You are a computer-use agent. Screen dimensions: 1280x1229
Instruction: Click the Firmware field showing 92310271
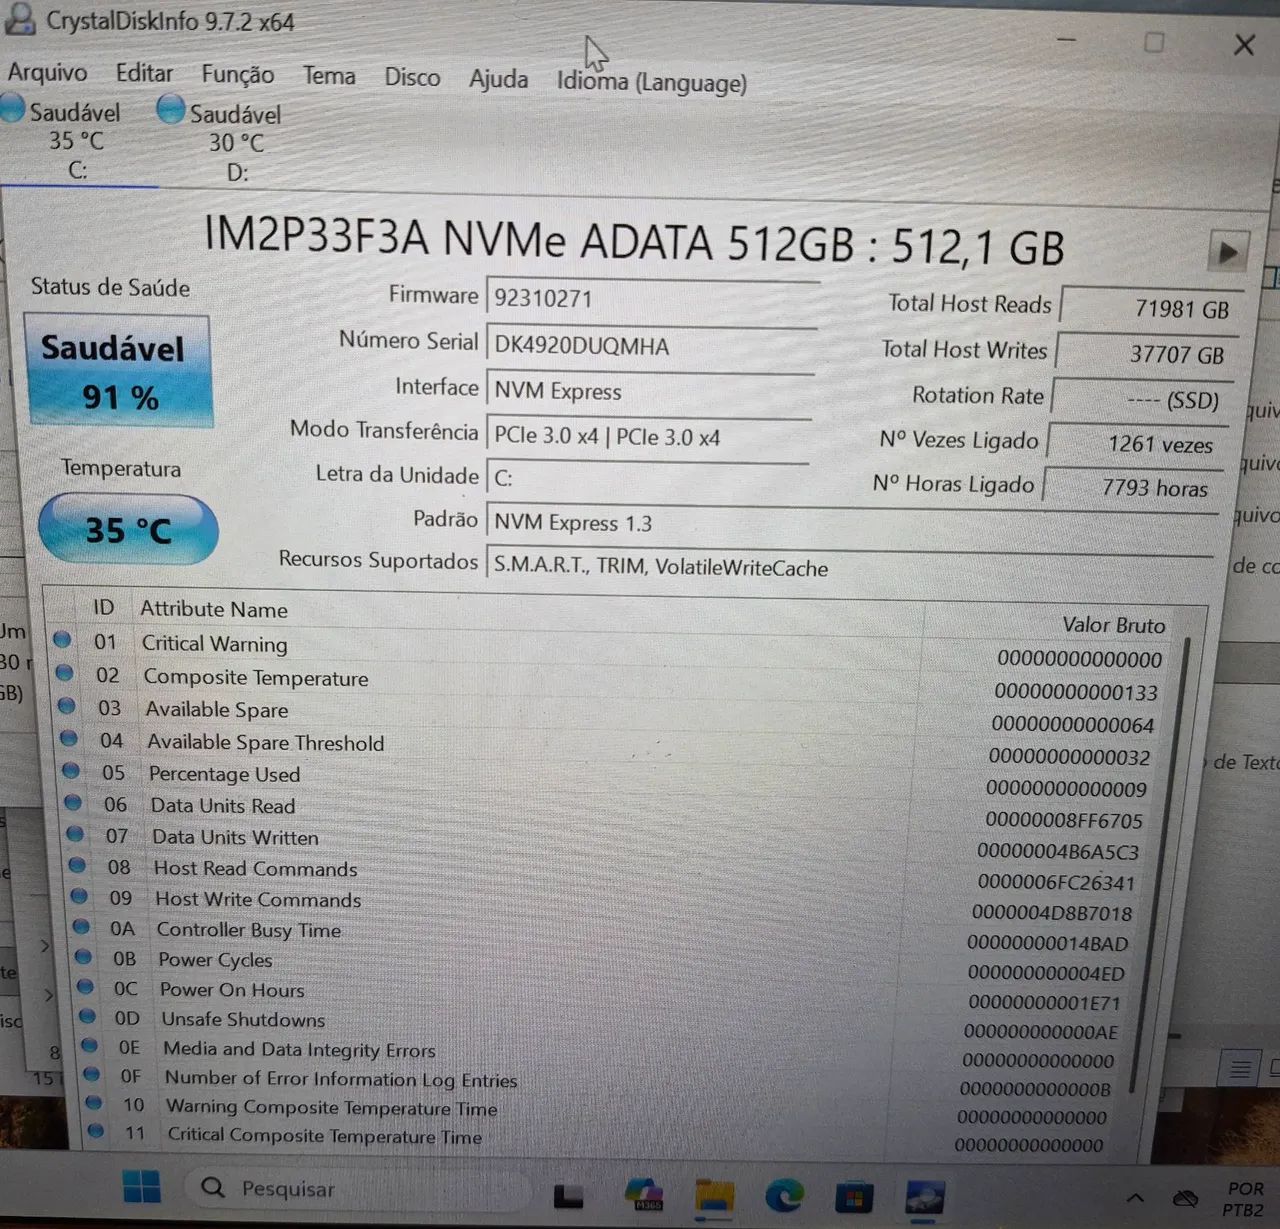point(652,298)
